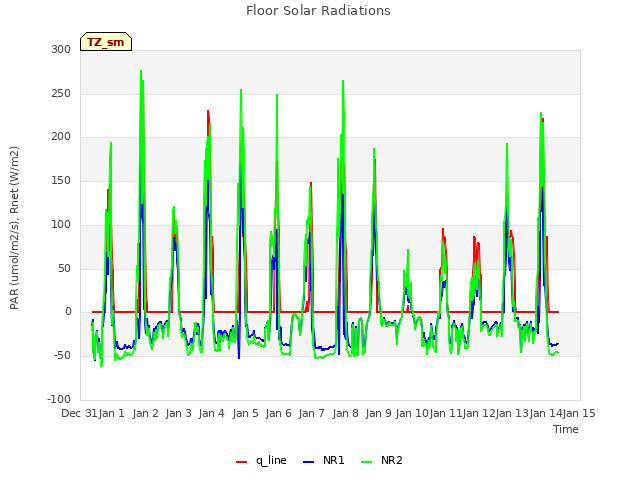The height and width of the screenshot is (480, 640).
Task: Click the 300 y-axis value
Action: point(61,50)
